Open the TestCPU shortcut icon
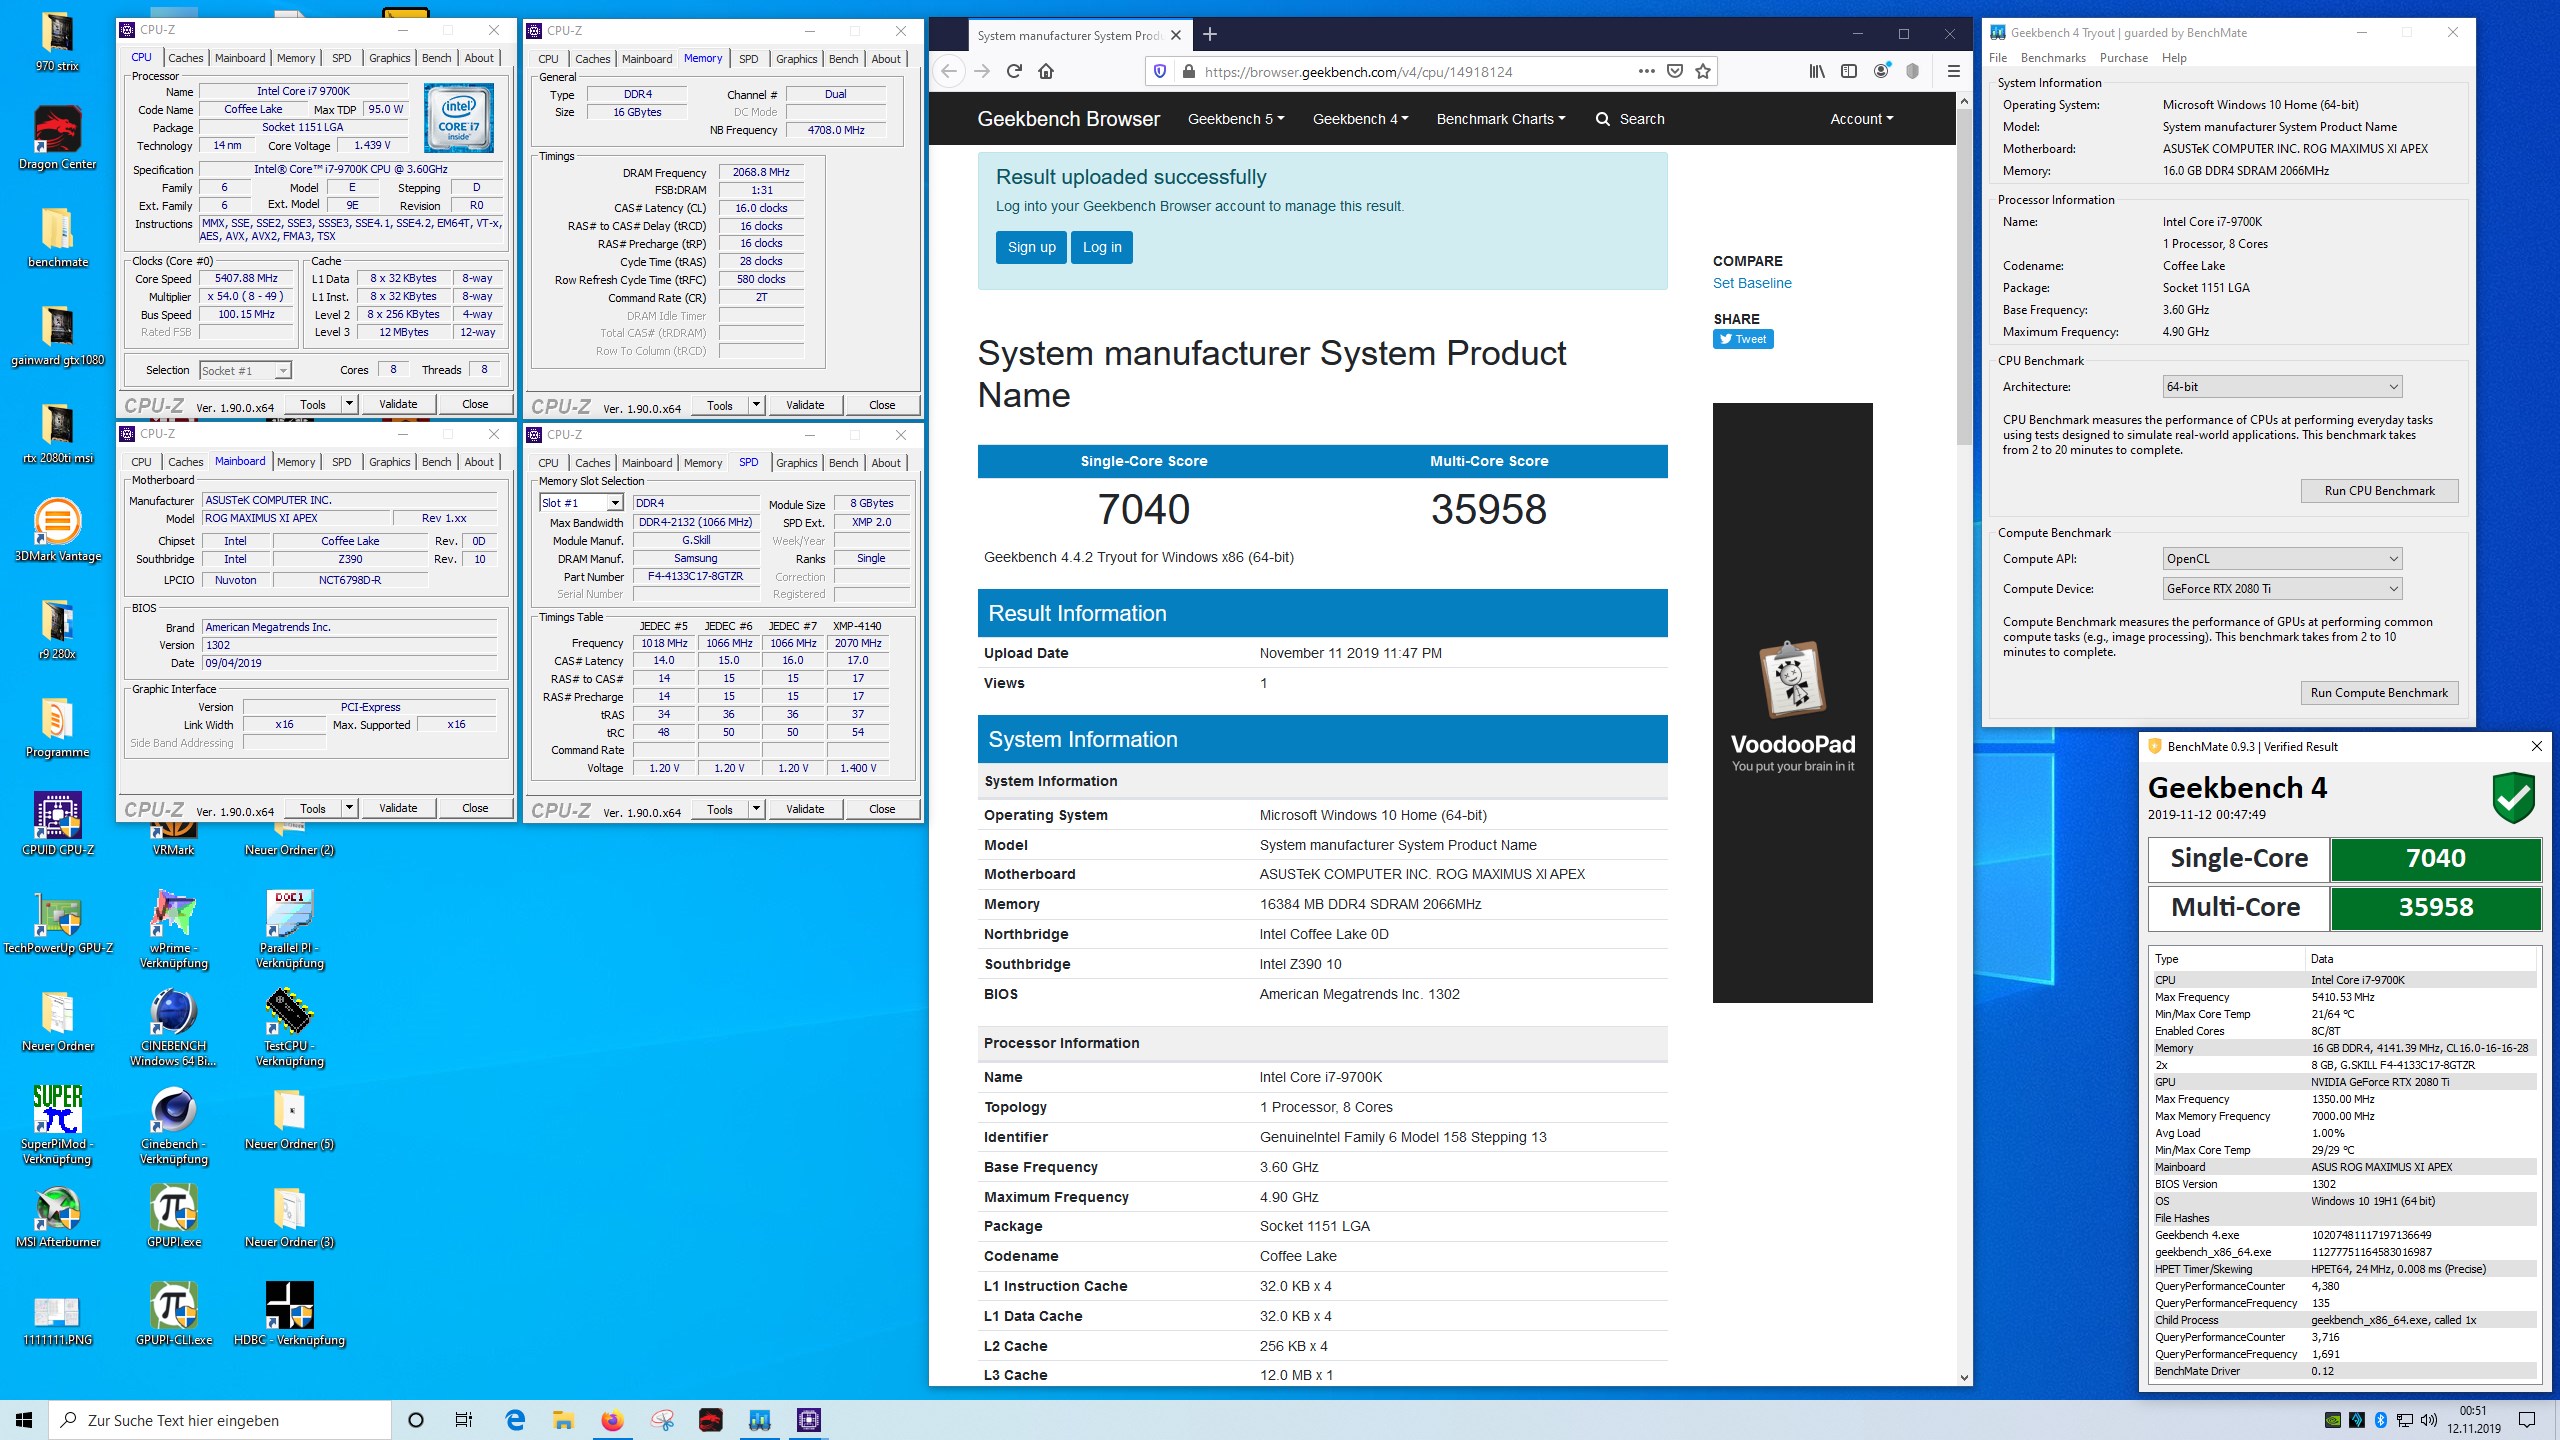 click(290, 1026)
